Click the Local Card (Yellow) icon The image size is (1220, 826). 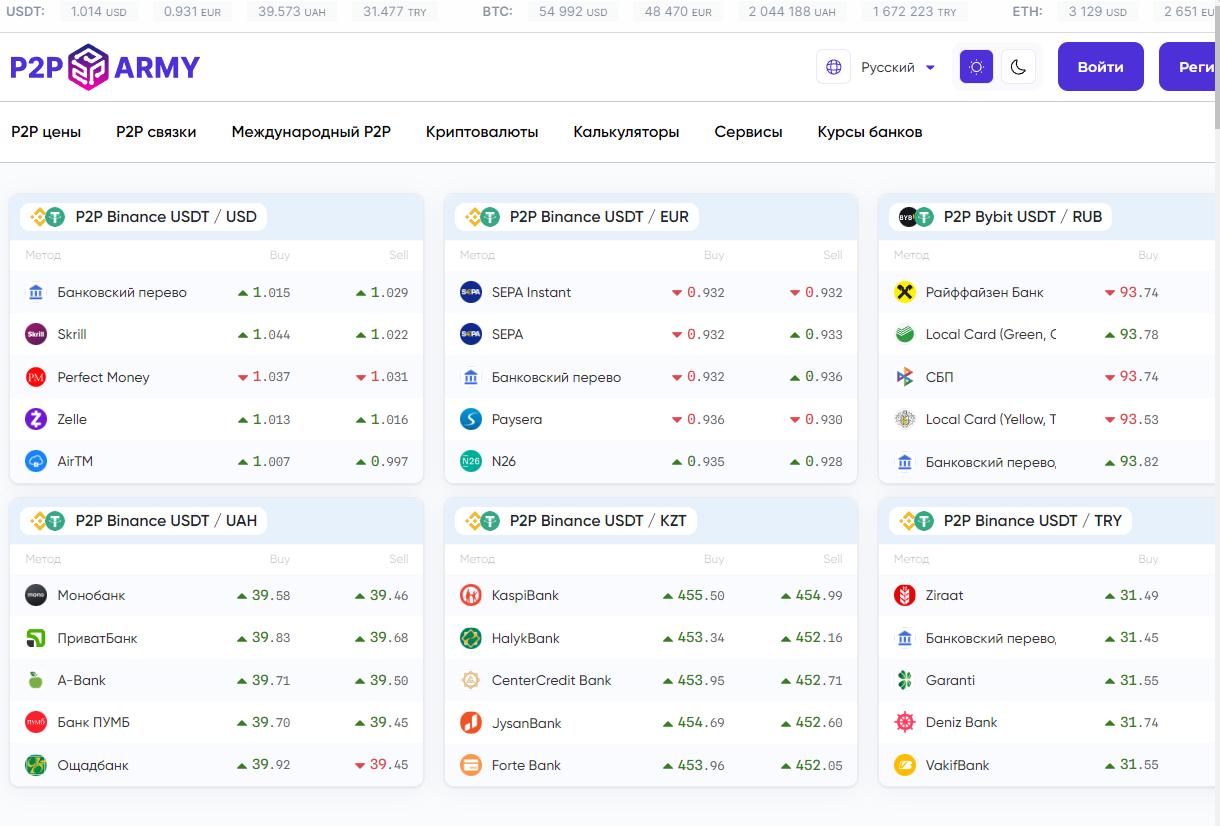pos(904,419)
